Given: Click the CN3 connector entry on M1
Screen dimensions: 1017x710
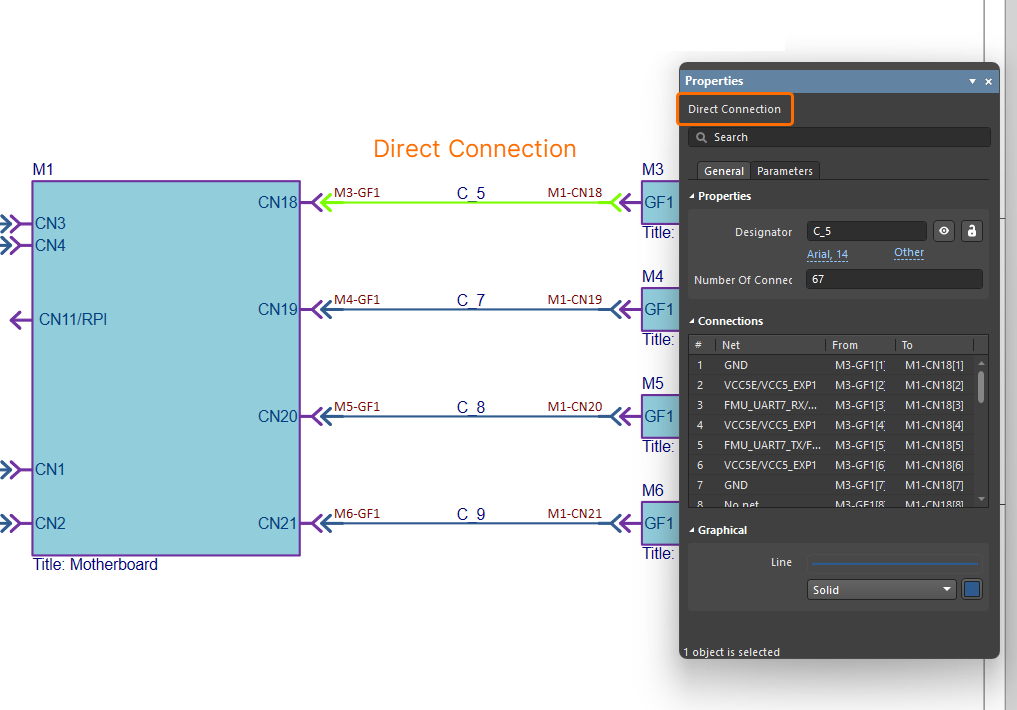Looking at the screenshot, I should 50,223.
